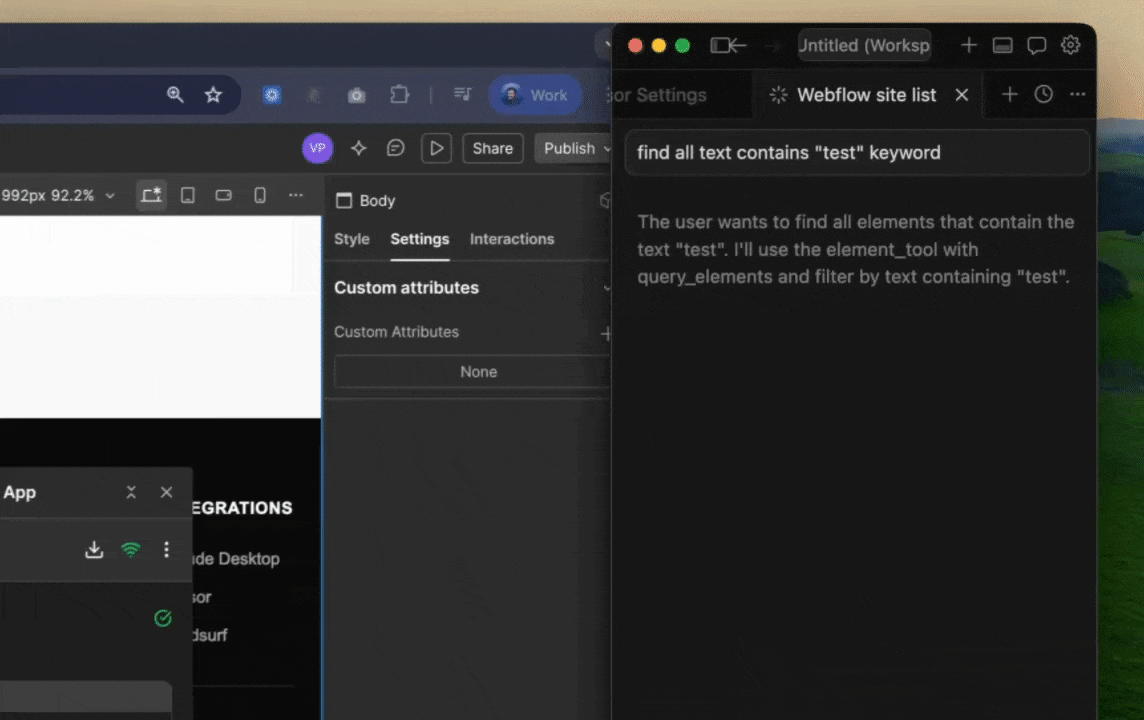Image resolution: width=1144 pixels, height=720 pixels.
Task: Click the Share button
Action: tap(492, 148)
